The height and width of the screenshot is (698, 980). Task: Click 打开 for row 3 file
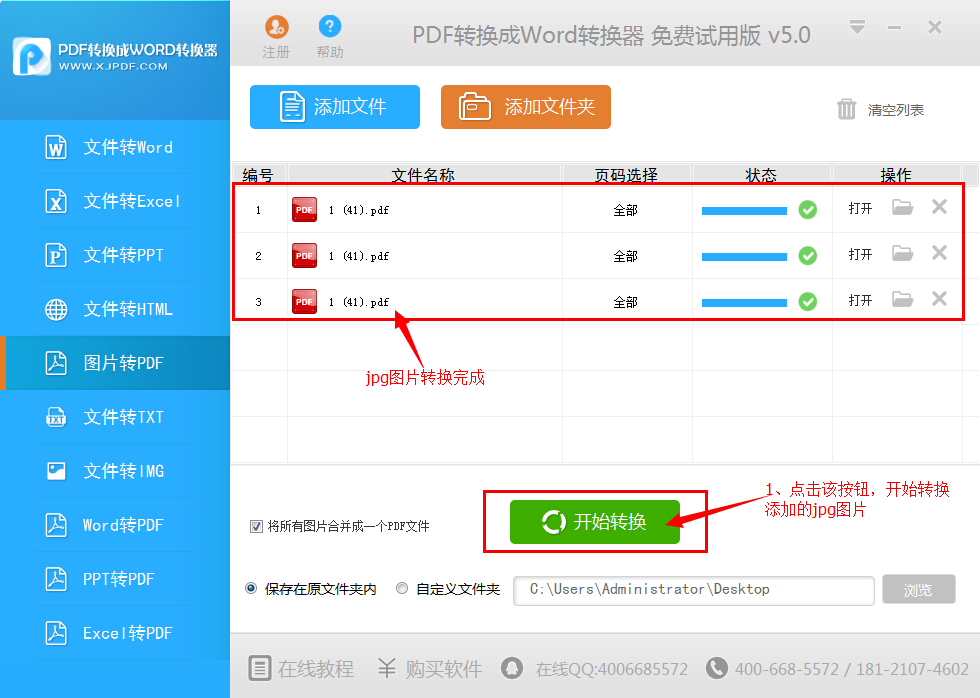click(860, 301)
